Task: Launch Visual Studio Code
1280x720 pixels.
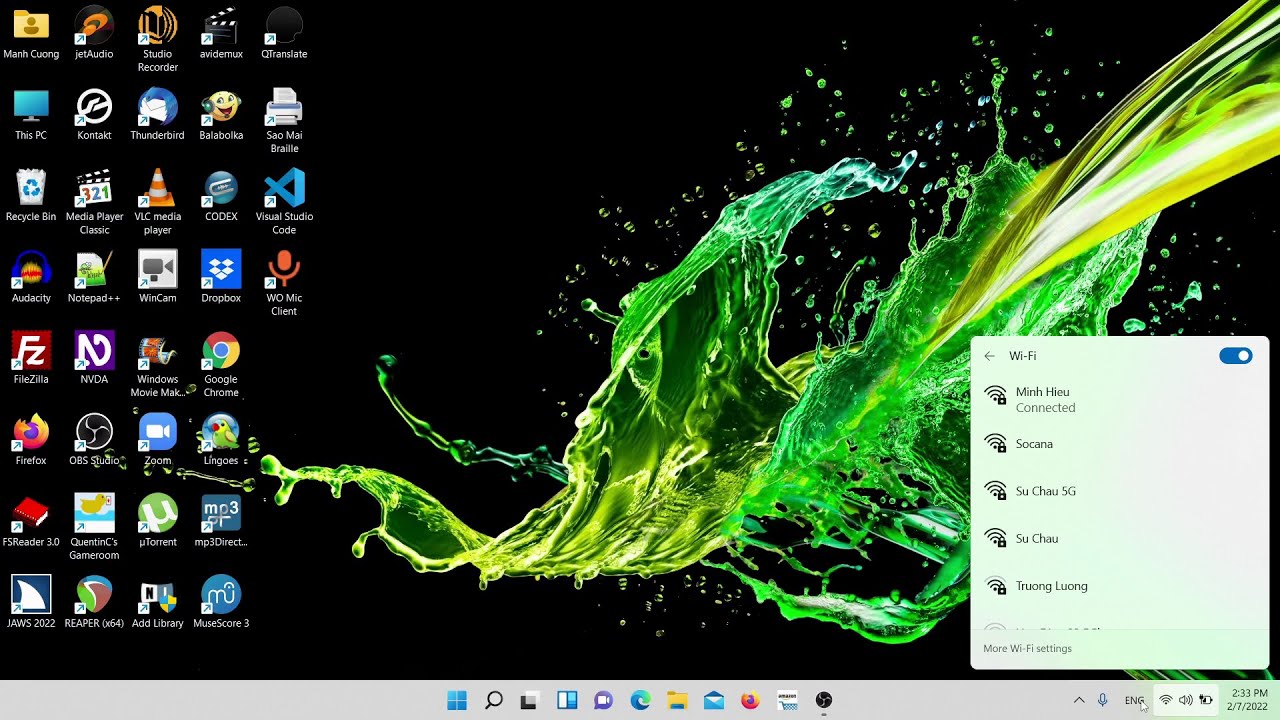Action: coord(284,203)
